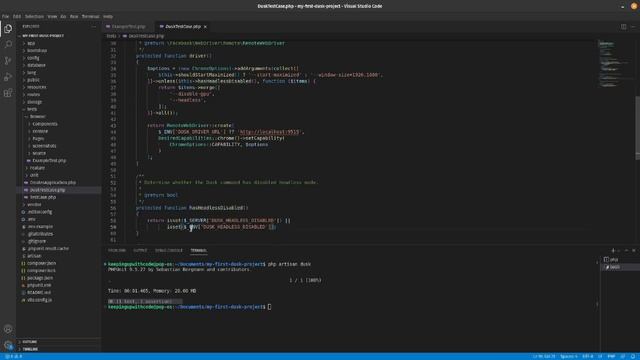Expand the vendor folder
This screenshot has height=360, width=640.
point(34,204)
